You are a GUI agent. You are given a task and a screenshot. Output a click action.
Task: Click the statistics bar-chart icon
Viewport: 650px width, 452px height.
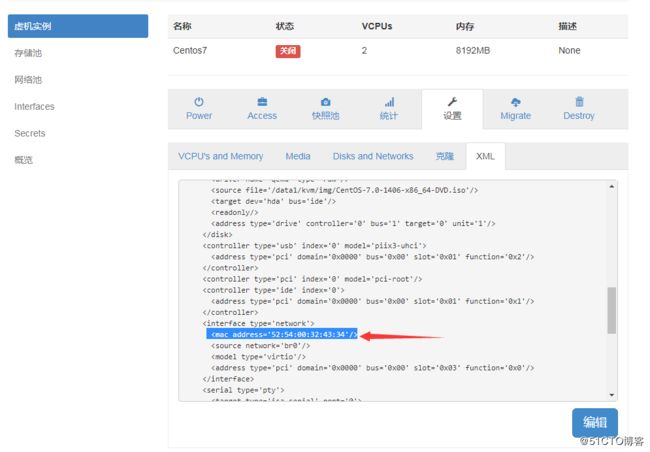tap(389, 102)
